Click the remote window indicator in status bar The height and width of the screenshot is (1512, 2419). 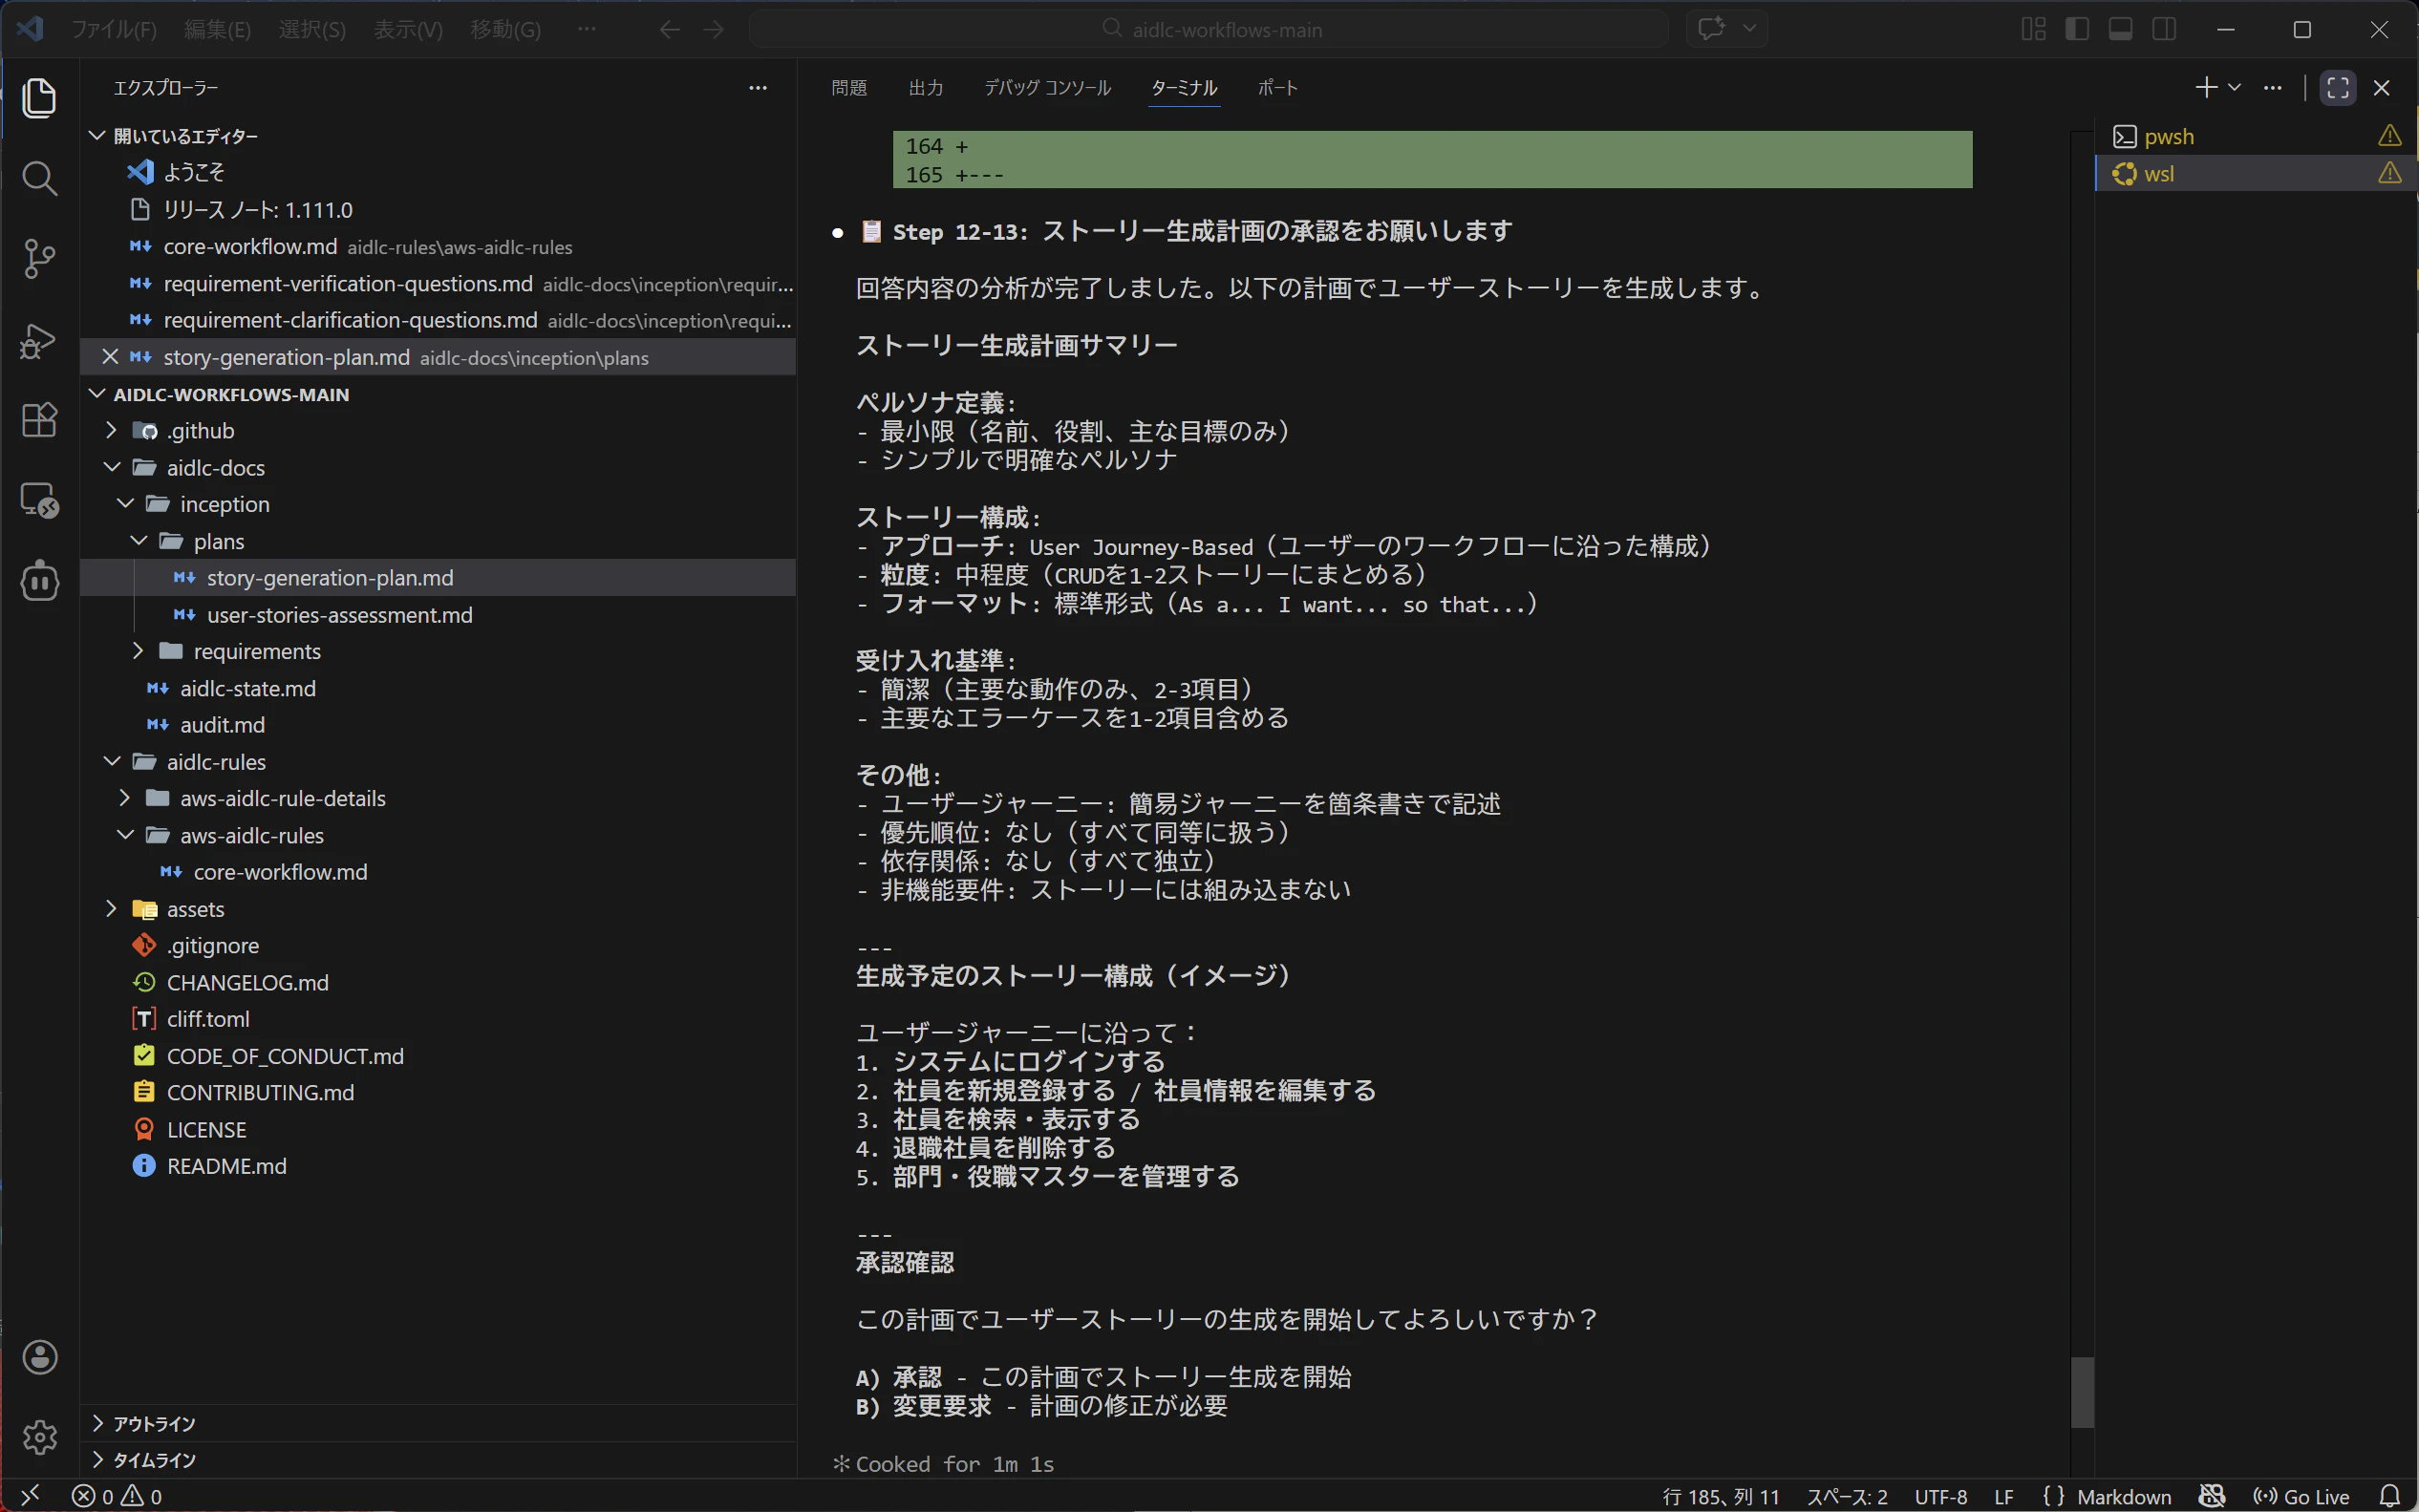point(30,1496)
